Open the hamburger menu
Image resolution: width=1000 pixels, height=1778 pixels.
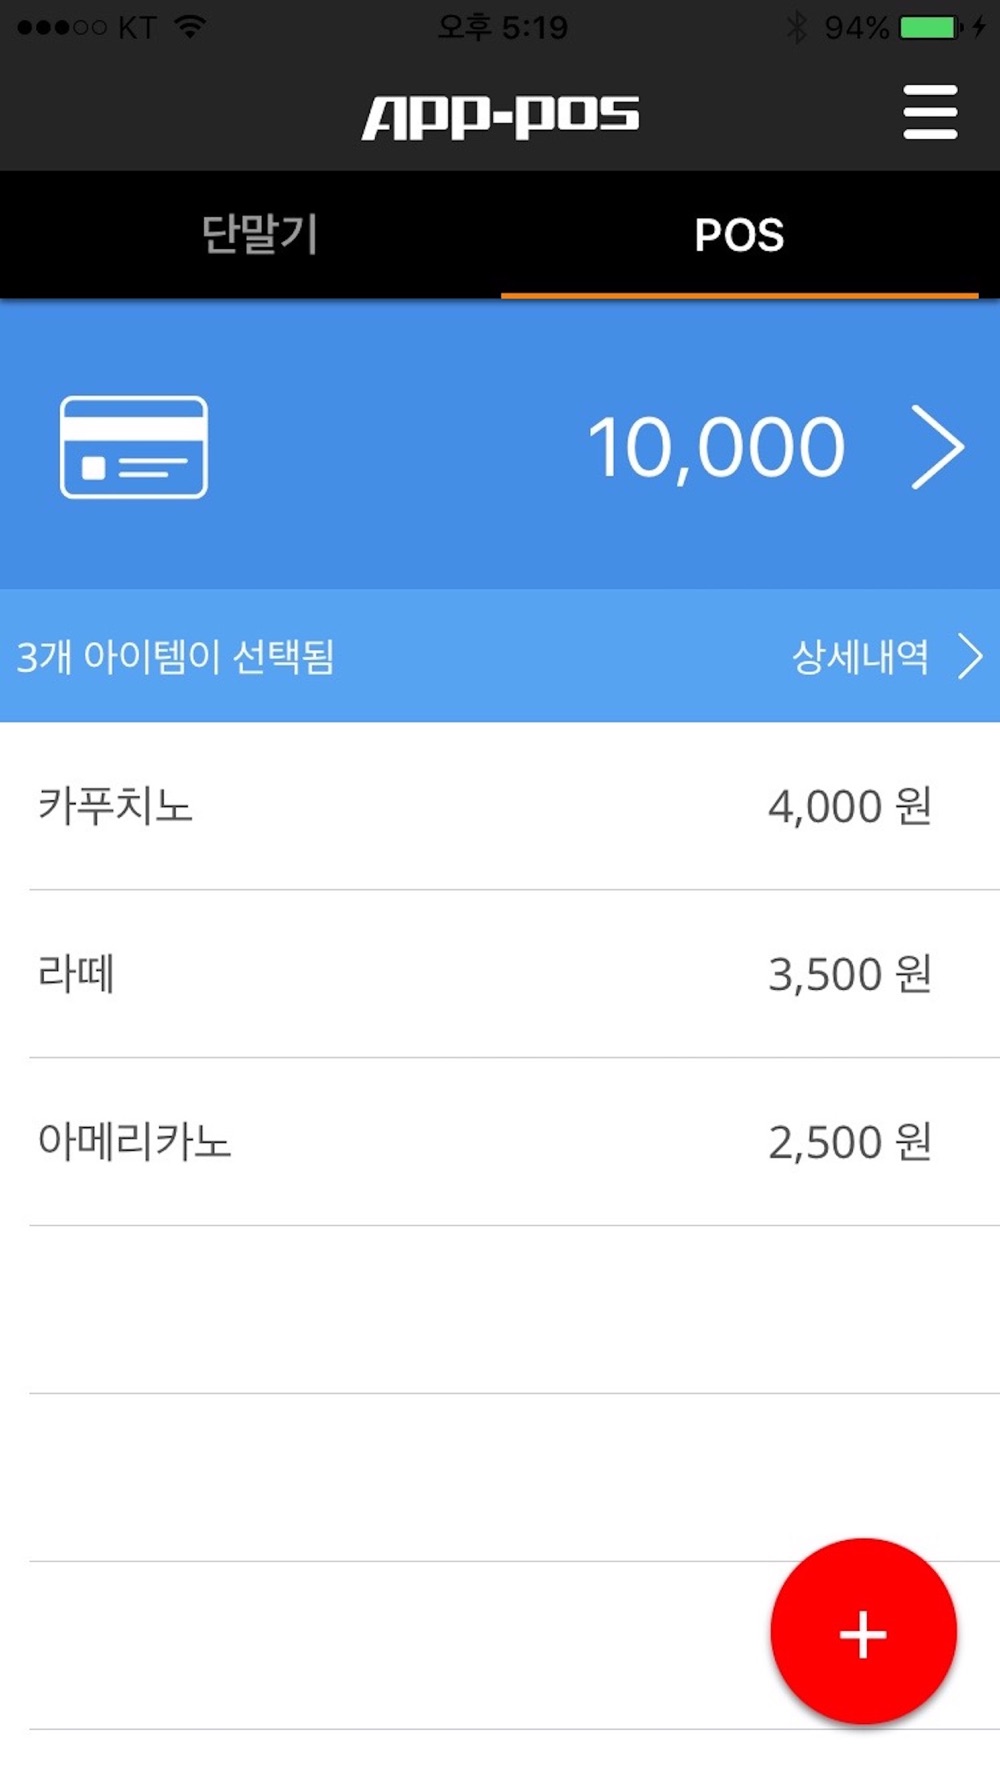point(930,112)
